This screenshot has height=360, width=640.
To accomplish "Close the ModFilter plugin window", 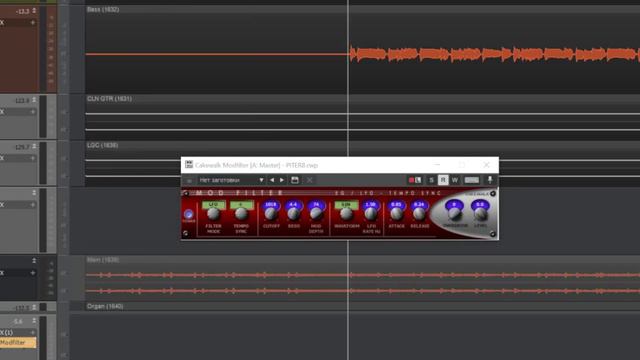I will coord(486,165).
